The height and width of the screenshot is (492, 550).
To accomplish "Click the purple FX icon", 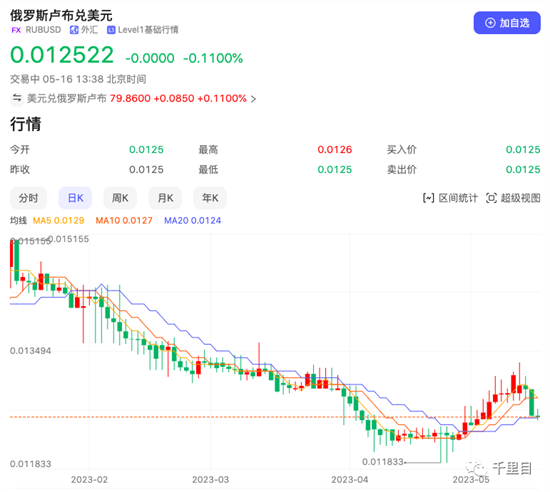I will pyautogui.click(x=16, y=30).
